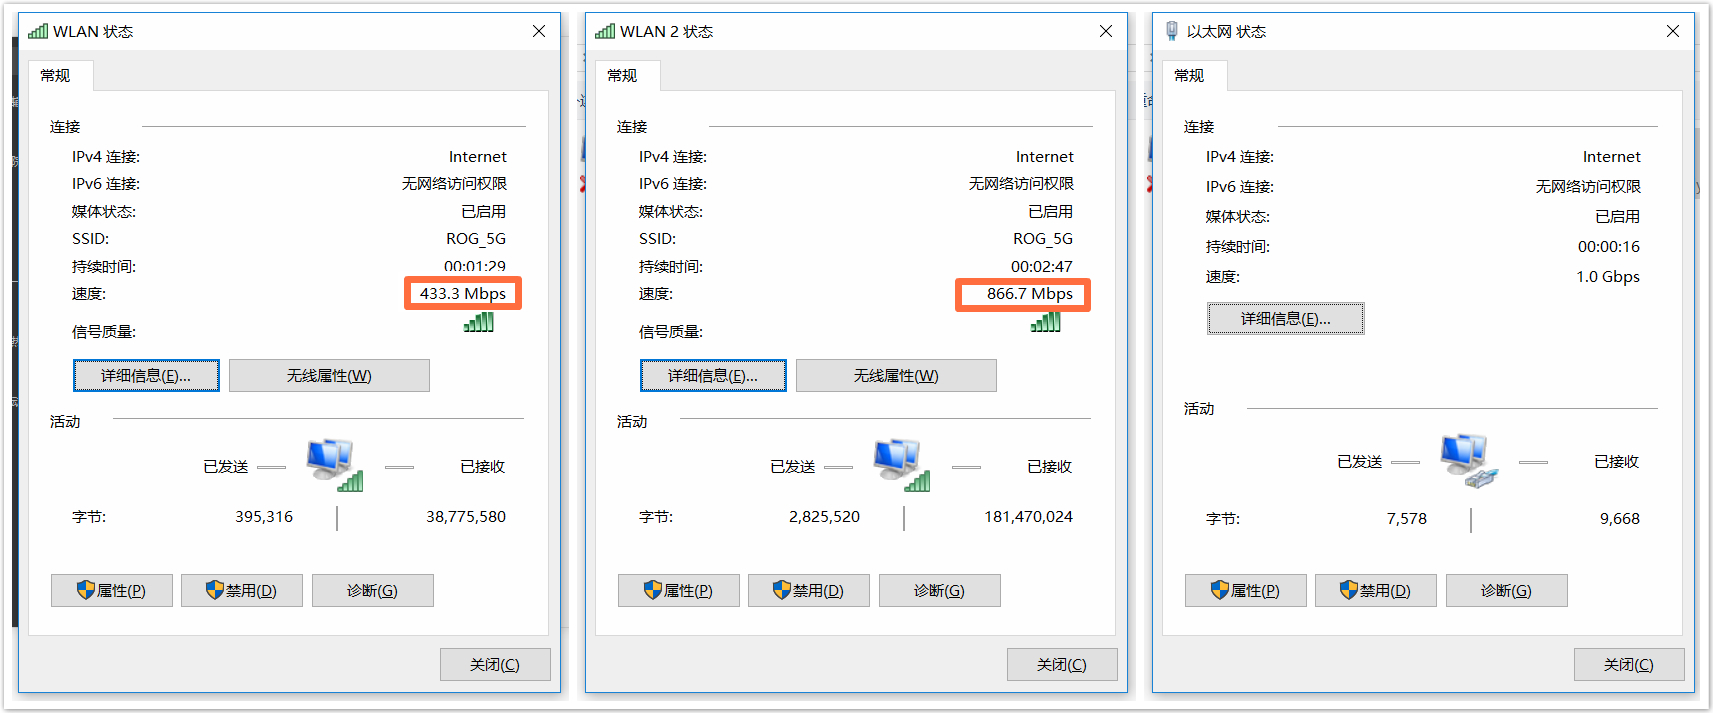1713x713 pixels.
Task: Click 已启用 media state in WLAN 2 状态
Action: pyautogui.click(x=1051, y=212)
